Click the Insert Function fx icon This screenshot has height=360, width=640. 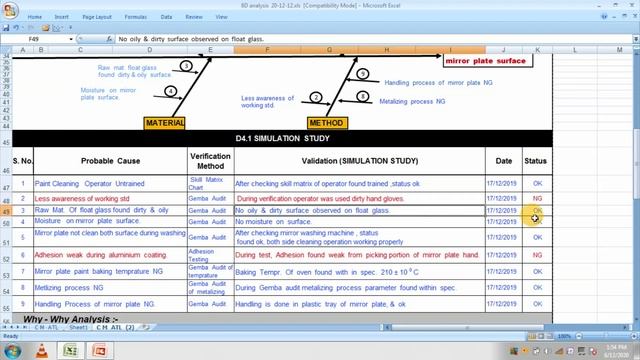[x=109, y=39]
